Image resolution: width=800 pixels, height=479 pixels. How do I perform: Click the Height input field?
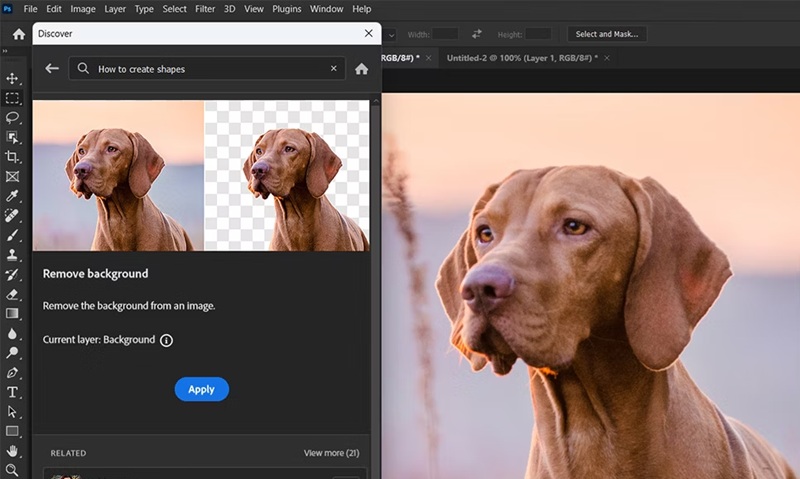click(538, 34)
